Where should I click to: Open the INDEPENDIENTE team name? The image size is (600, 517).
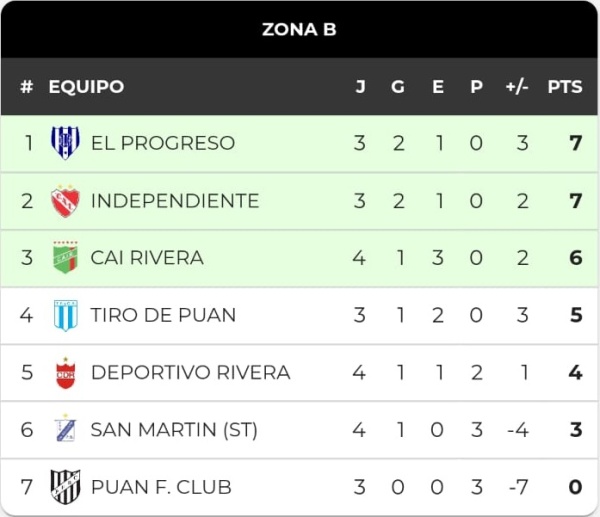(175, 201)
